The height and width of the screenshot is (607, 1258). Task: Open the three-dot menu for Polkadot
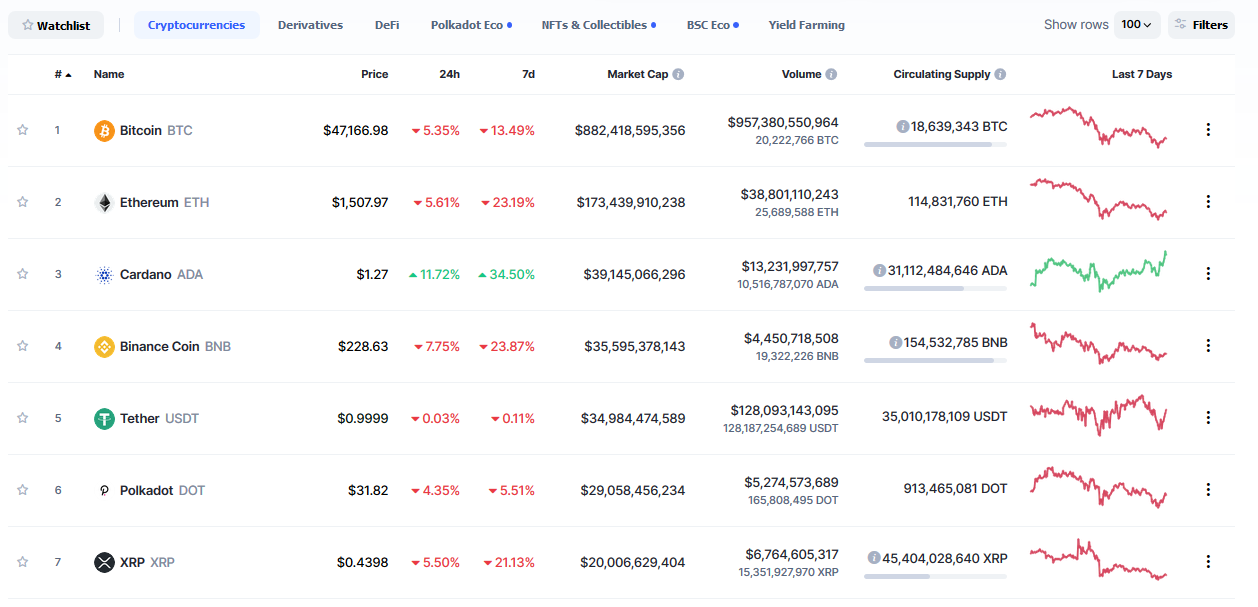click(x=1208, y=490)
